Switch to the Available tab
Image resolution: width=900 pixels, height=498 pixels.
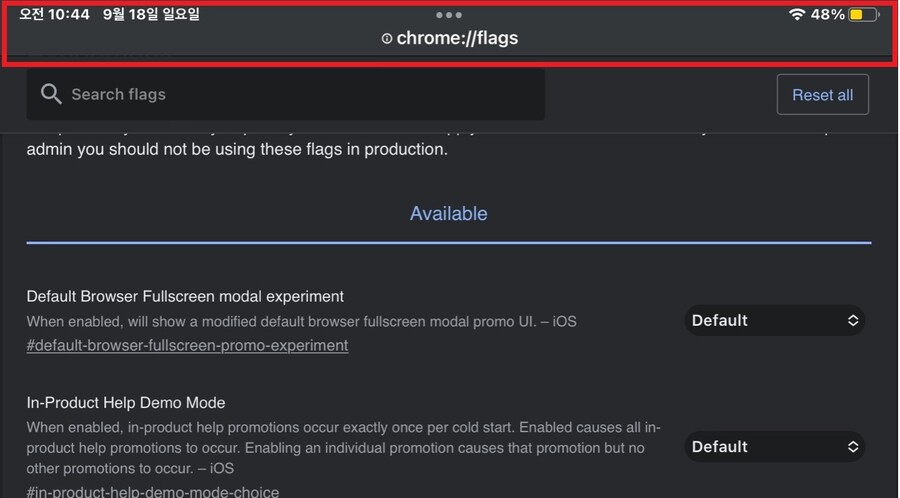[x=449, y=213]
